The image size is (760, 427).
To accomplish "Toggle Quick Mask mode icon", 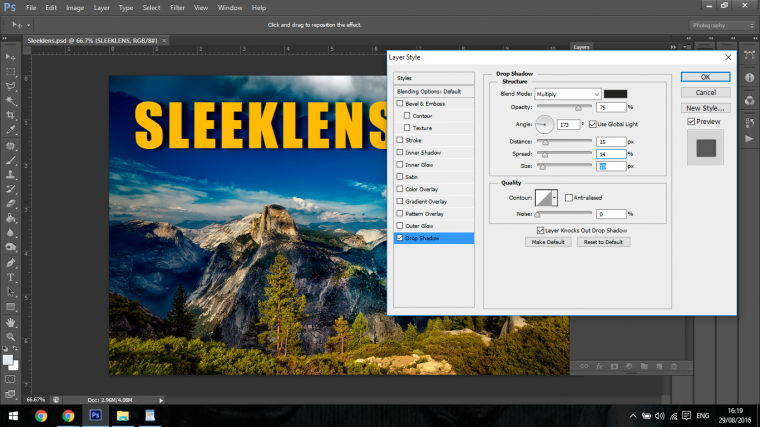I will [x=10, y=379].
